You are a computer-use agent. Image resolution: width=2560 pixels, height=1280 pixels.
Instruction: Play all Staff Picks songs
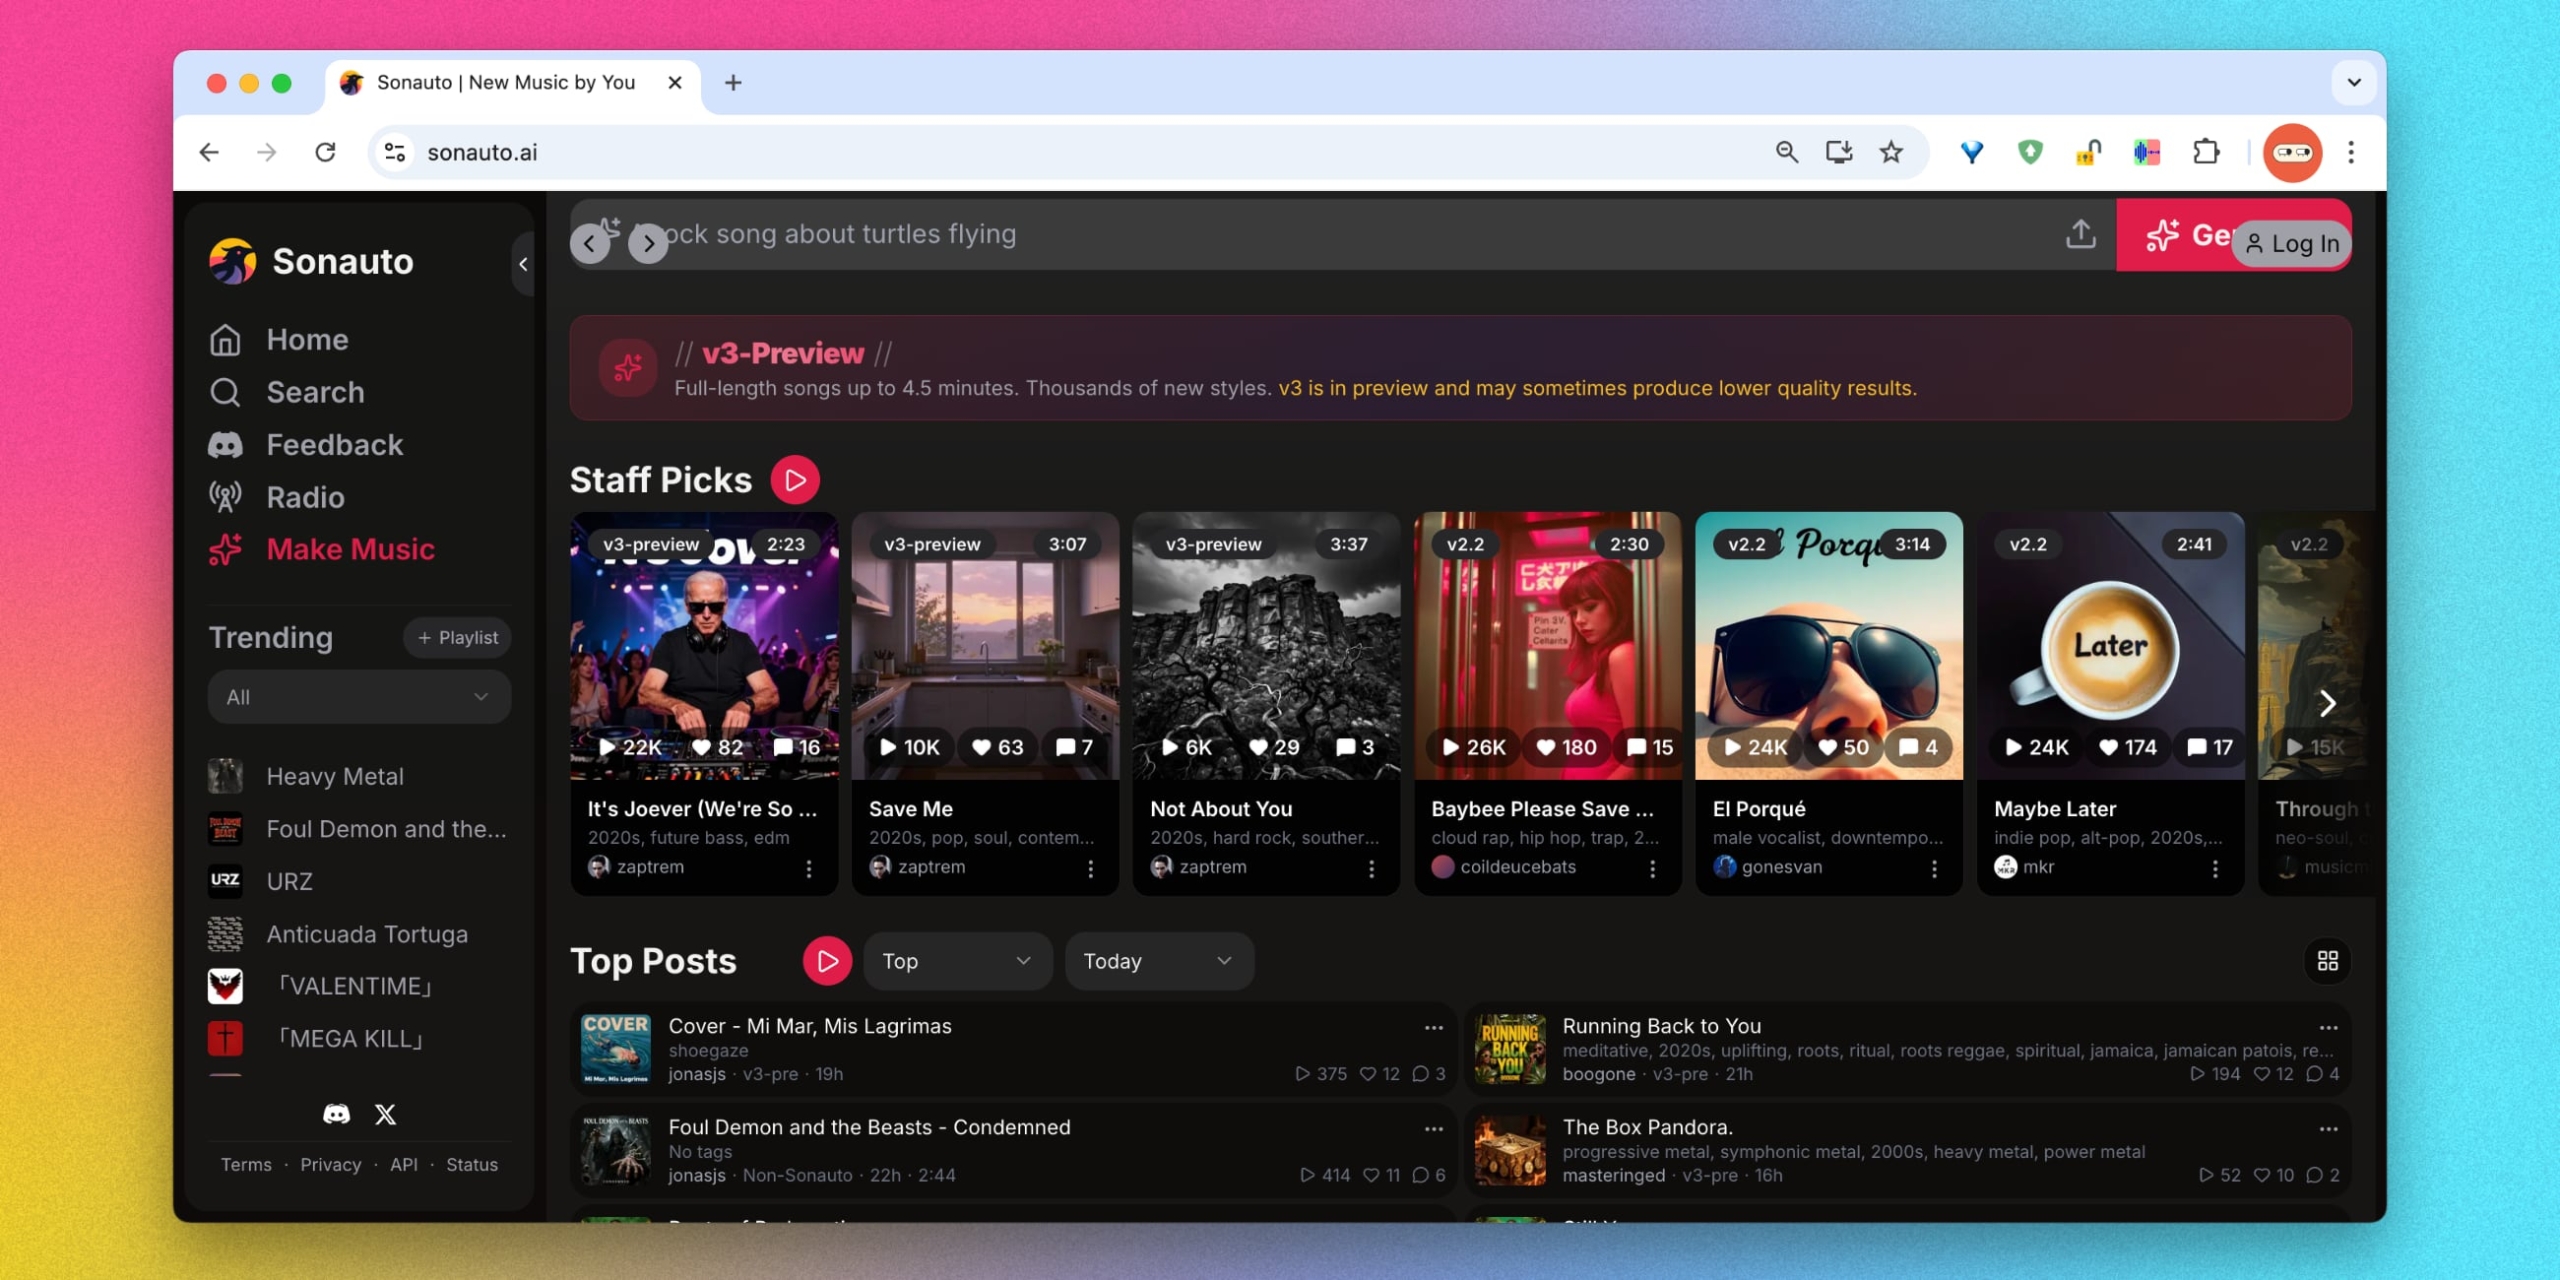pos(795,480)
